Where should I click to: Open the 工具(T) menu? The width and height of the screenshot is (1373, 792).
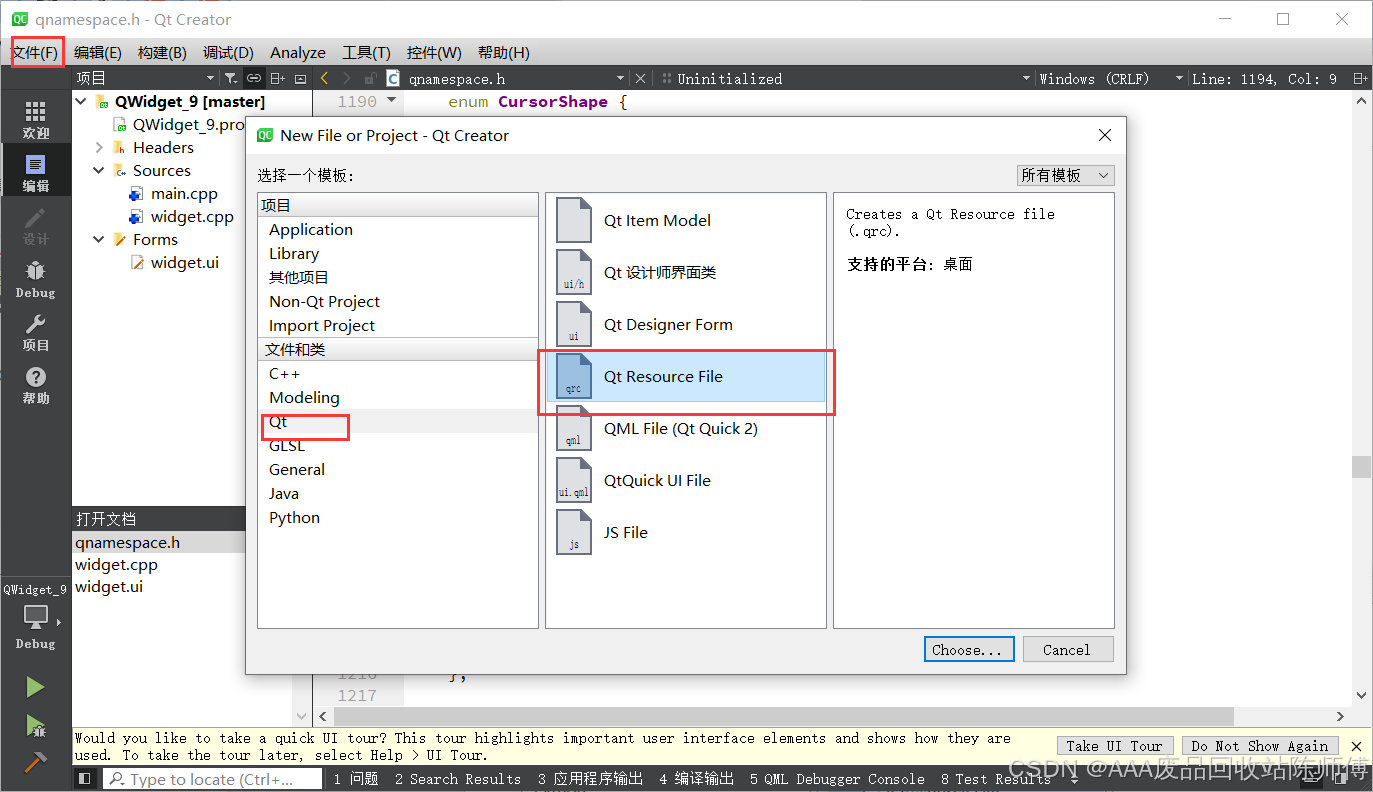(x=366, y=53)
